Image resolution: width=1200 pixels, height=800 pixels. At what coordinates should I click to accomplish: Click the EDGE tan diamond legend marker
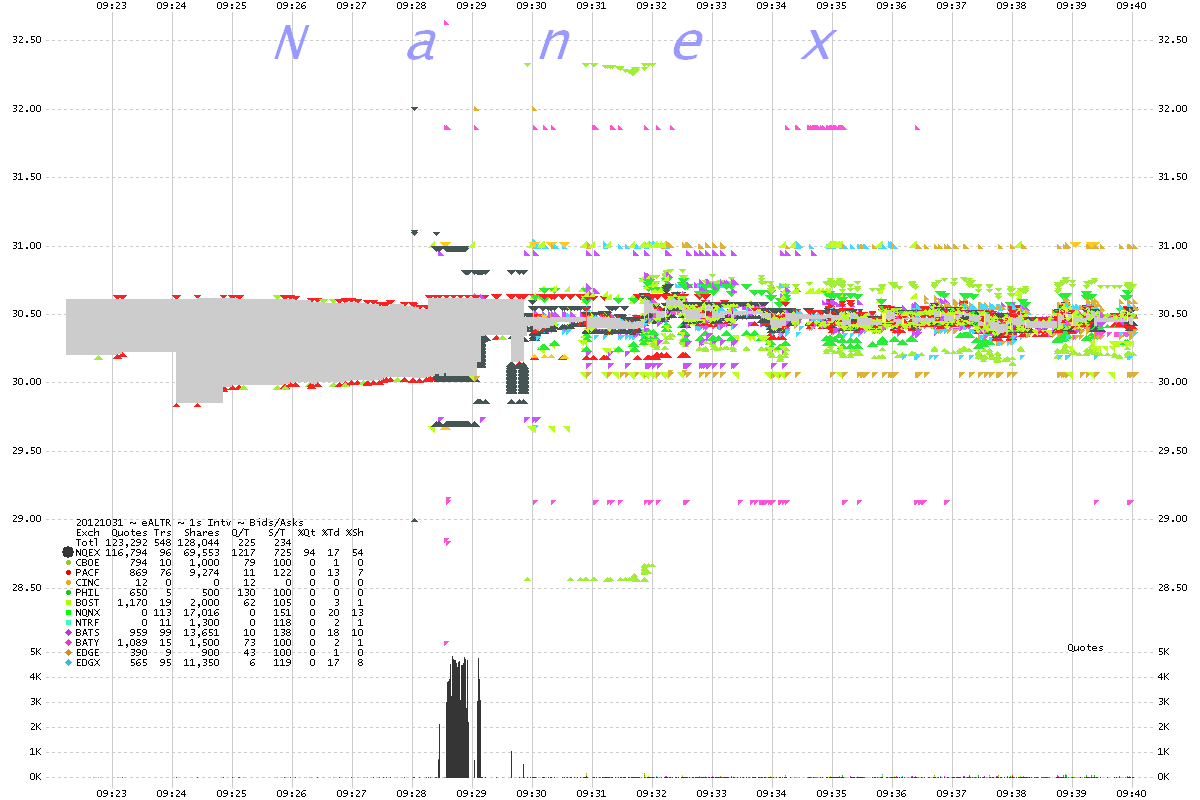(68, 653)
